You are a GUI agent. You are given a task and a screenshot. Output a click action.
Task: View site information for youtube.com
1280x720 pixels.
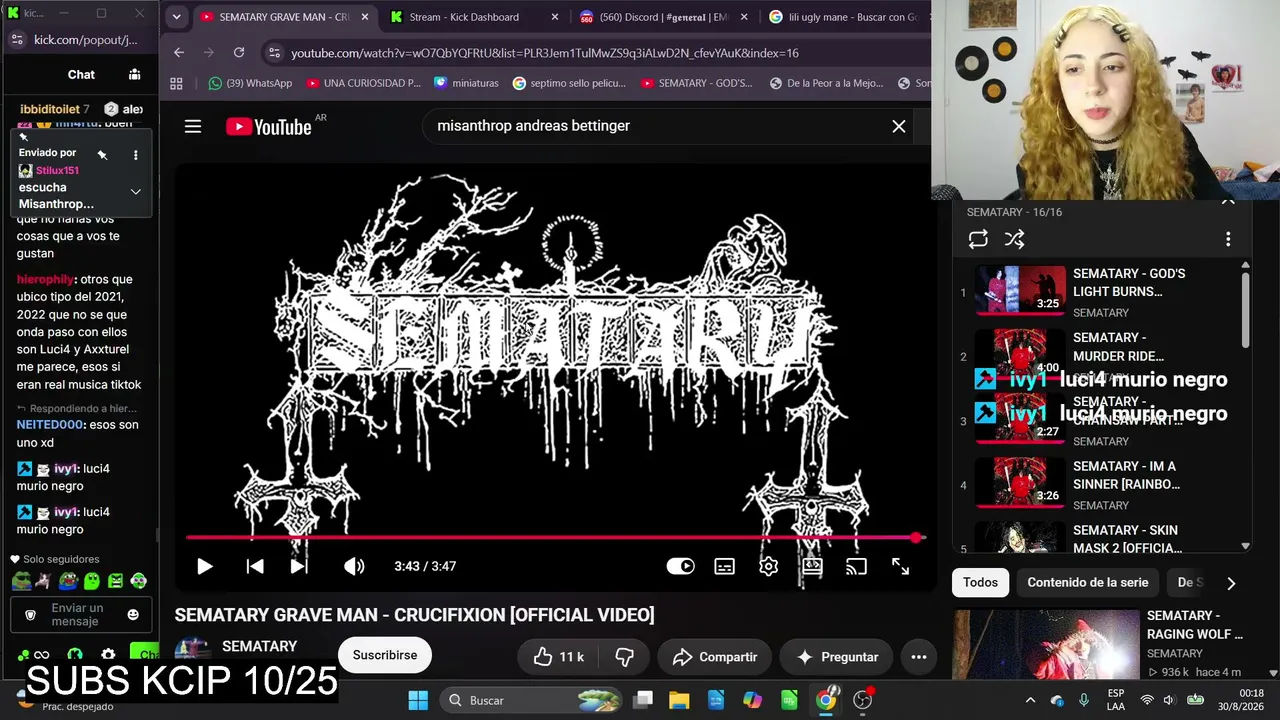click(x=274, y=53)
